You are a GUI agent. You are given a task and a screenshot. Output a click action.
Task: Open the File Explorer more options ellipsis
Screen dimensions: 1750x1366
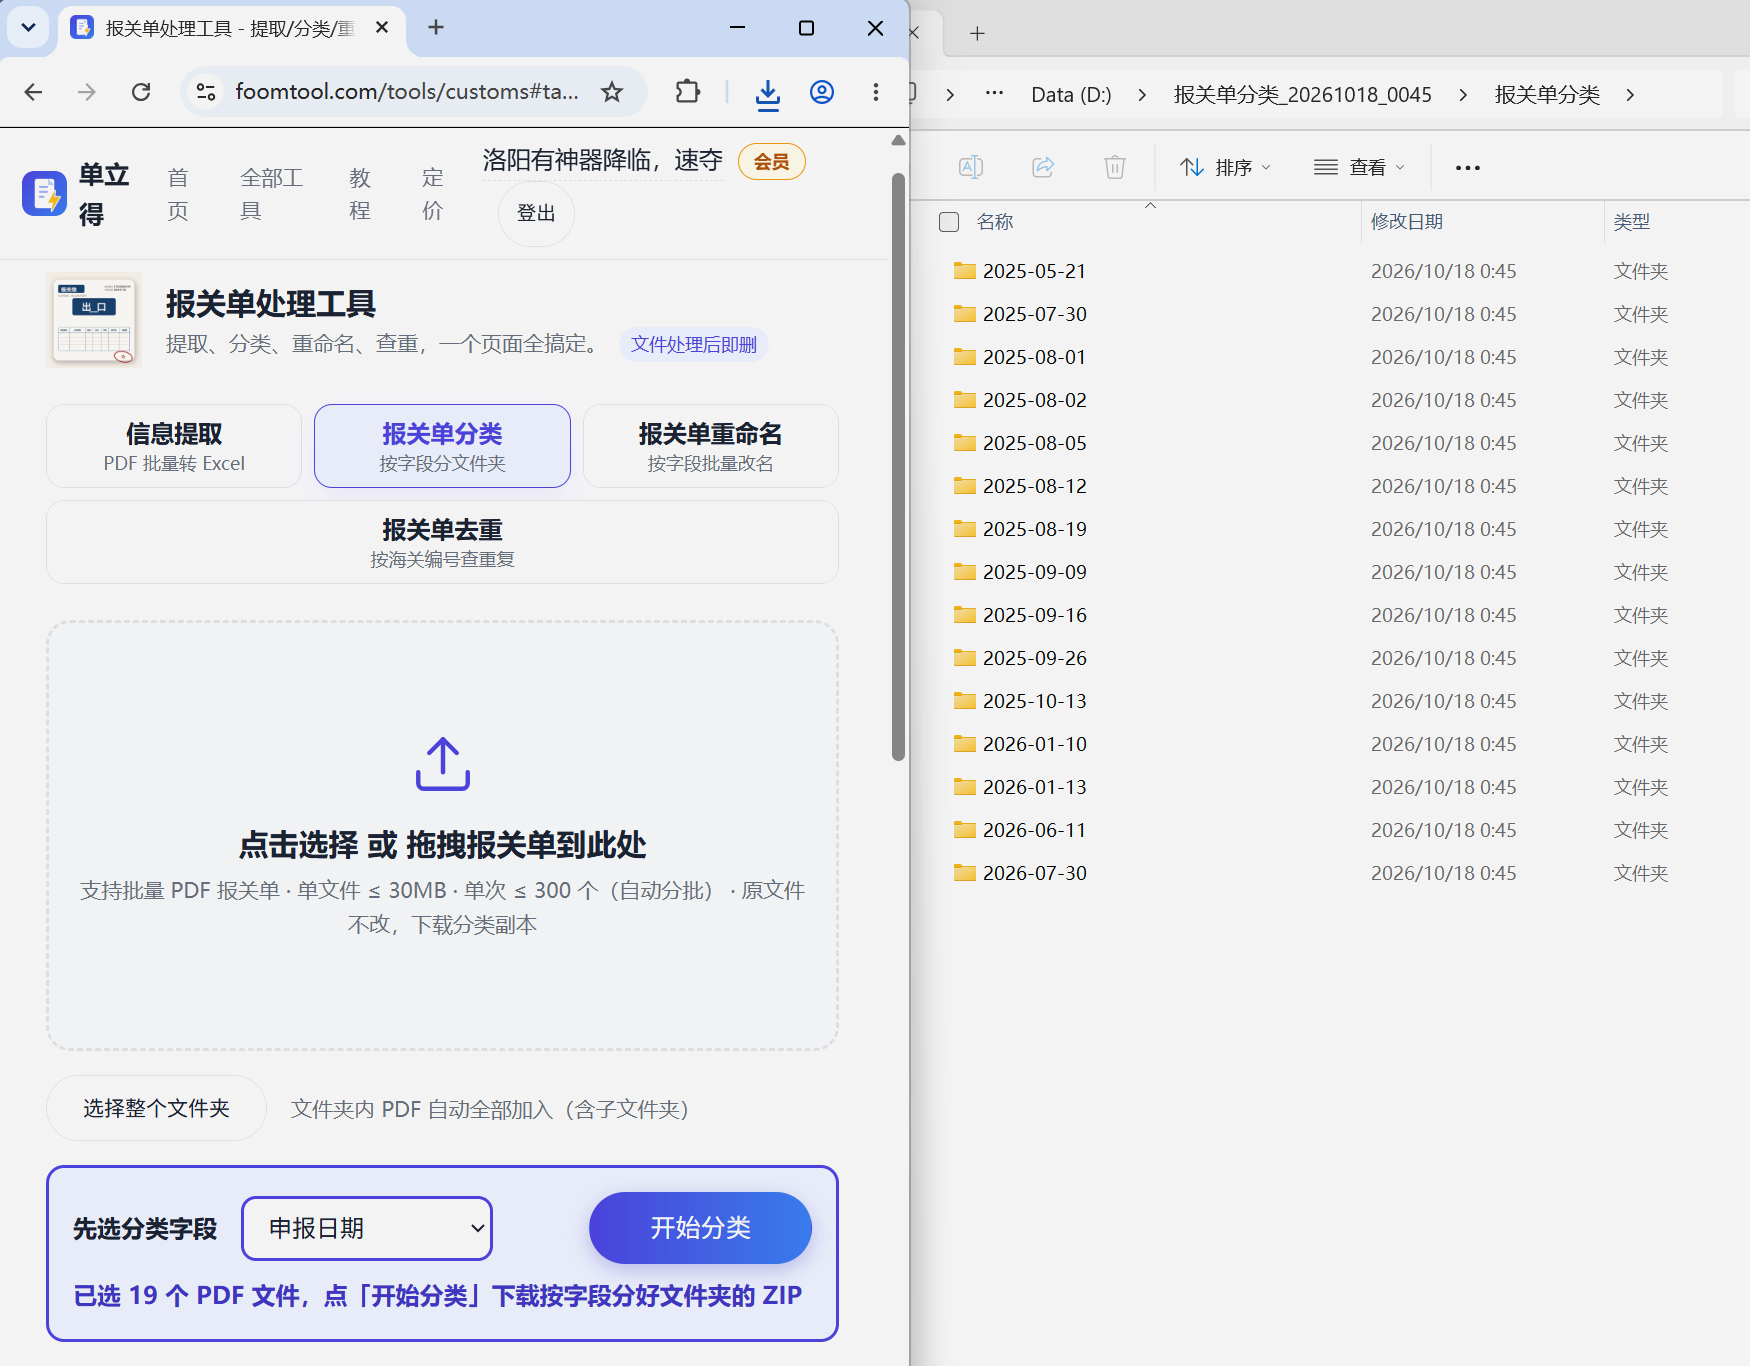(1468, 168)
